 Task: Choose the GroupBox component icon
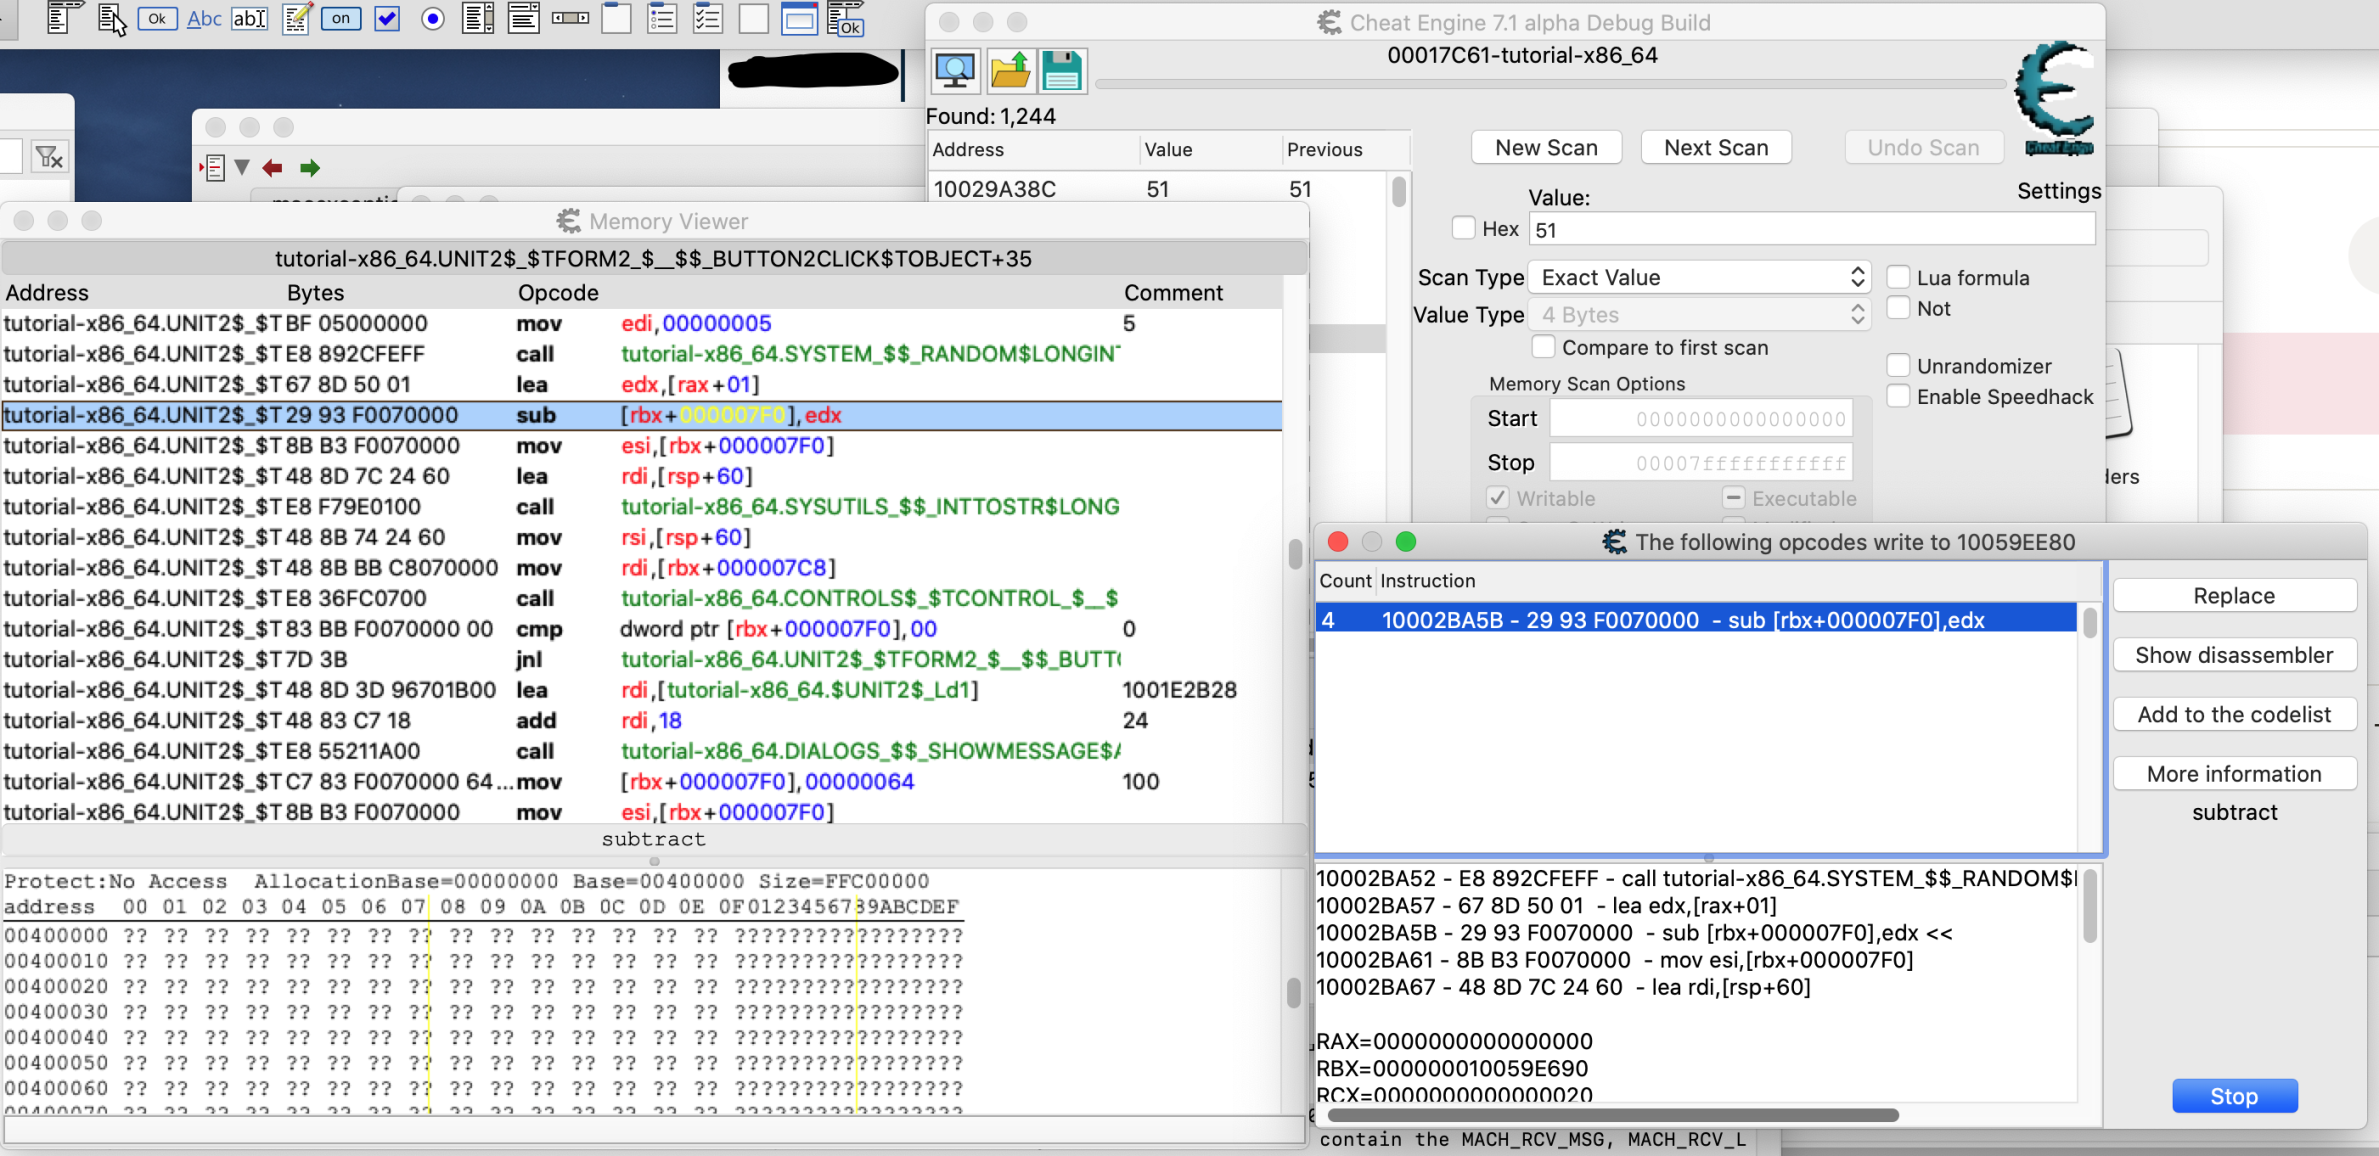point(616,18)
